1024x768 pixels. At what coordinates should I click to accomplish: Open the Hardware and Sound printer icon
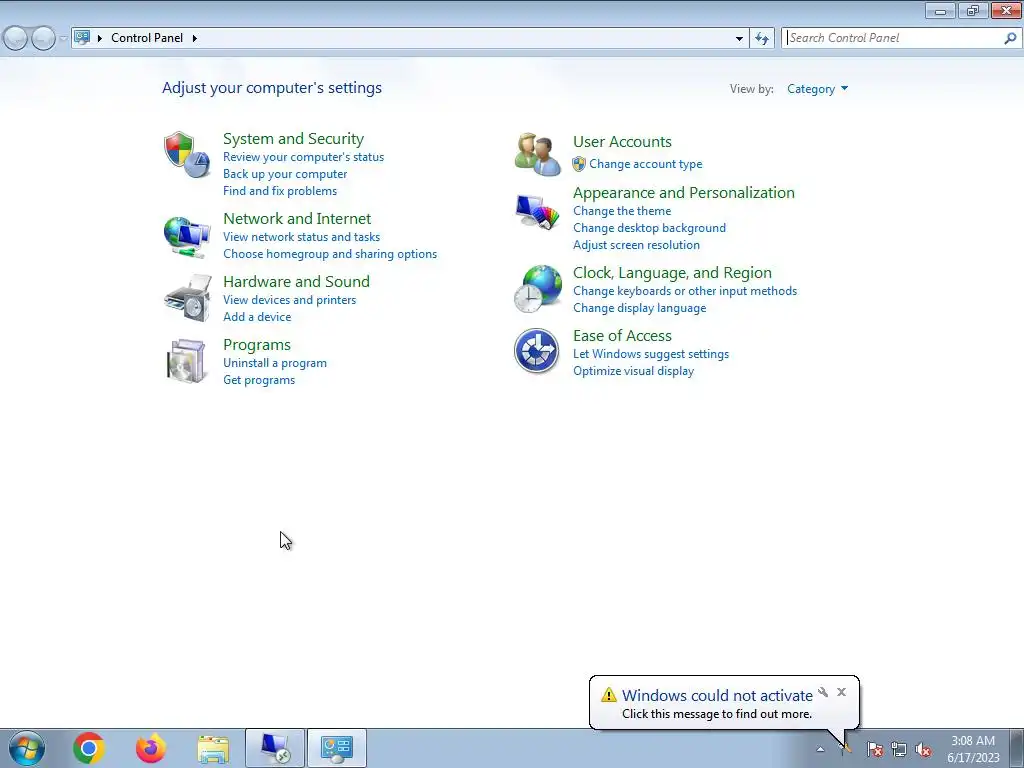click(188, 298)
